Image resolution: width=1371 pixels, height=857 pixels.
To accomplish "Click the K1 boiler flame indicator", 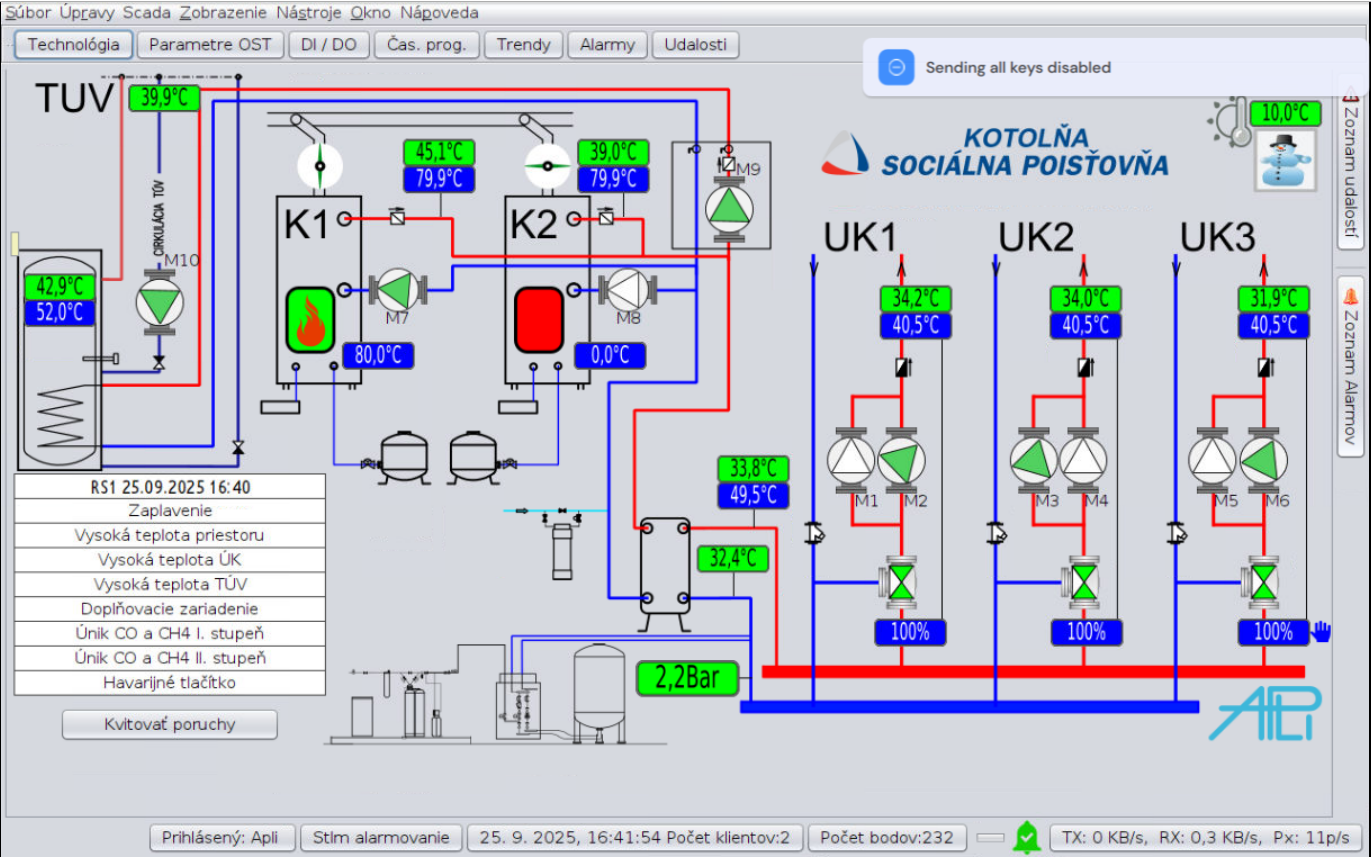I will (310, 320).
